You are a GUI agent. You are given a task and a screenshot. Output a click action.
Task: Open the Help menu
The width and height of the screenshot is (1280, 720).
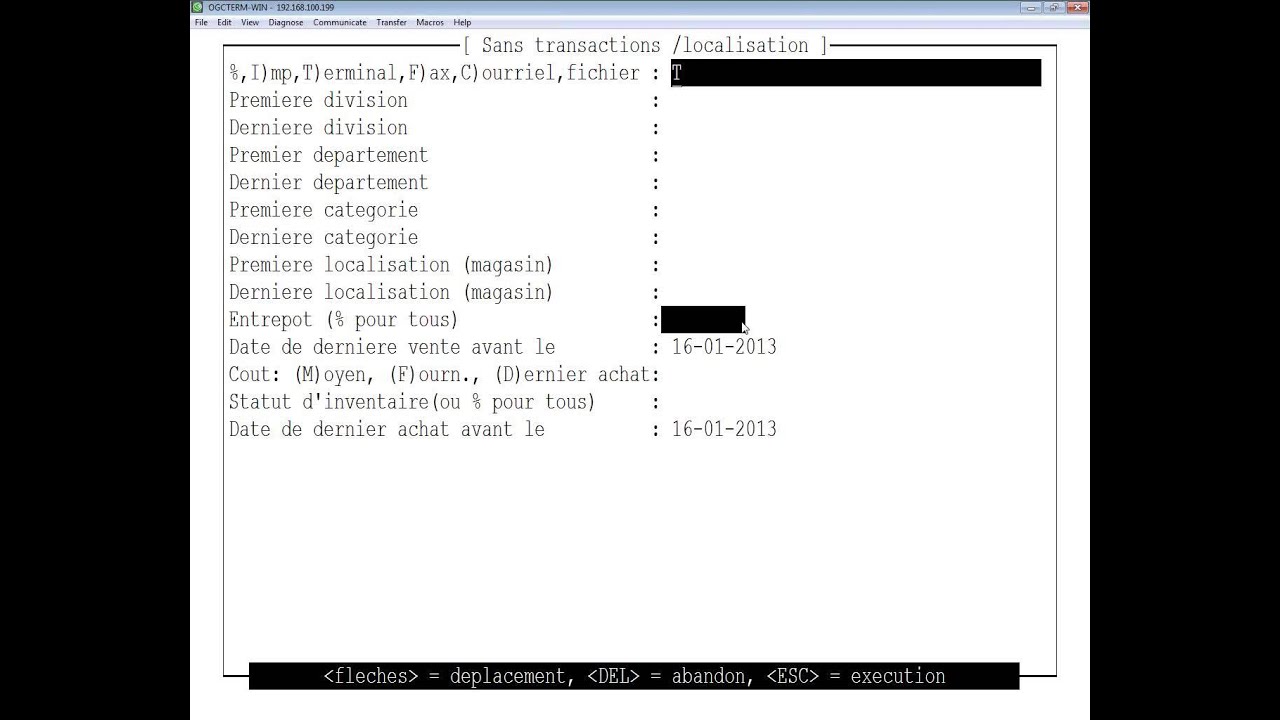click(x=462, y=22)
